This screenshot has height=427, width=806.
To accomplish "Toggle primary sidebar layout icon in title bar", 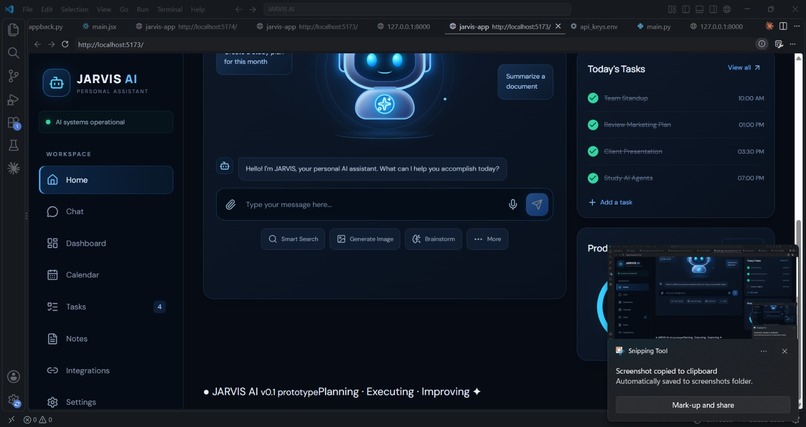I will 686,9.
